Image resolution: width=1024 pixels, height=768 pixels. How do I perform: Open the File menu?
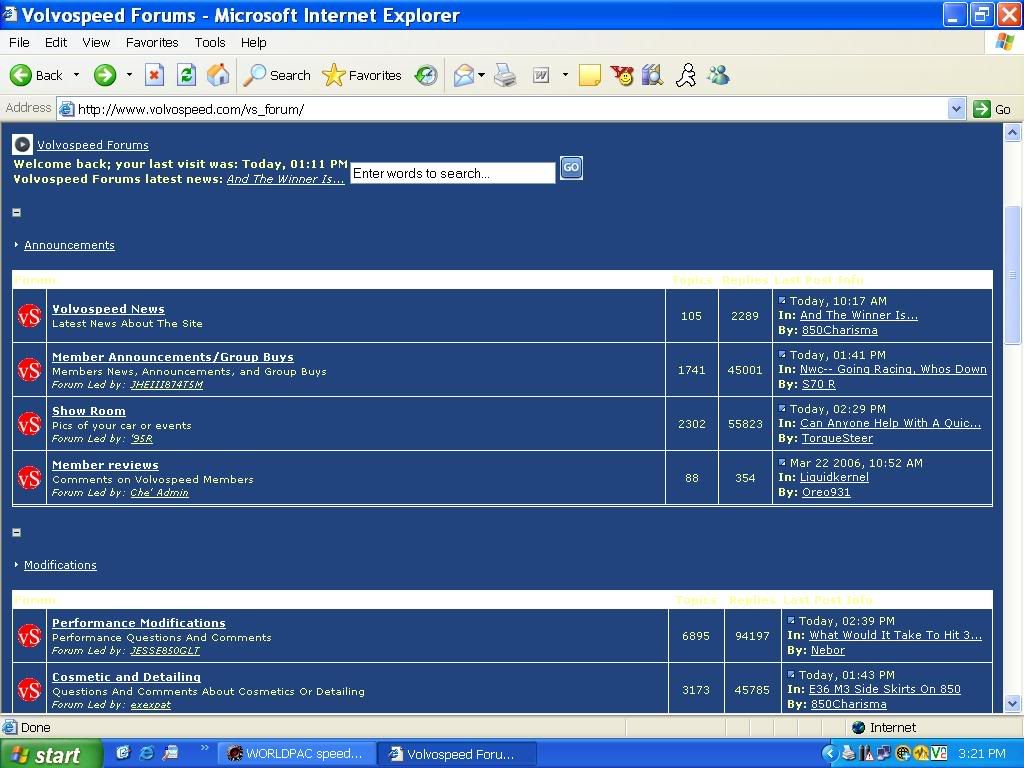[x=19, y=42]
